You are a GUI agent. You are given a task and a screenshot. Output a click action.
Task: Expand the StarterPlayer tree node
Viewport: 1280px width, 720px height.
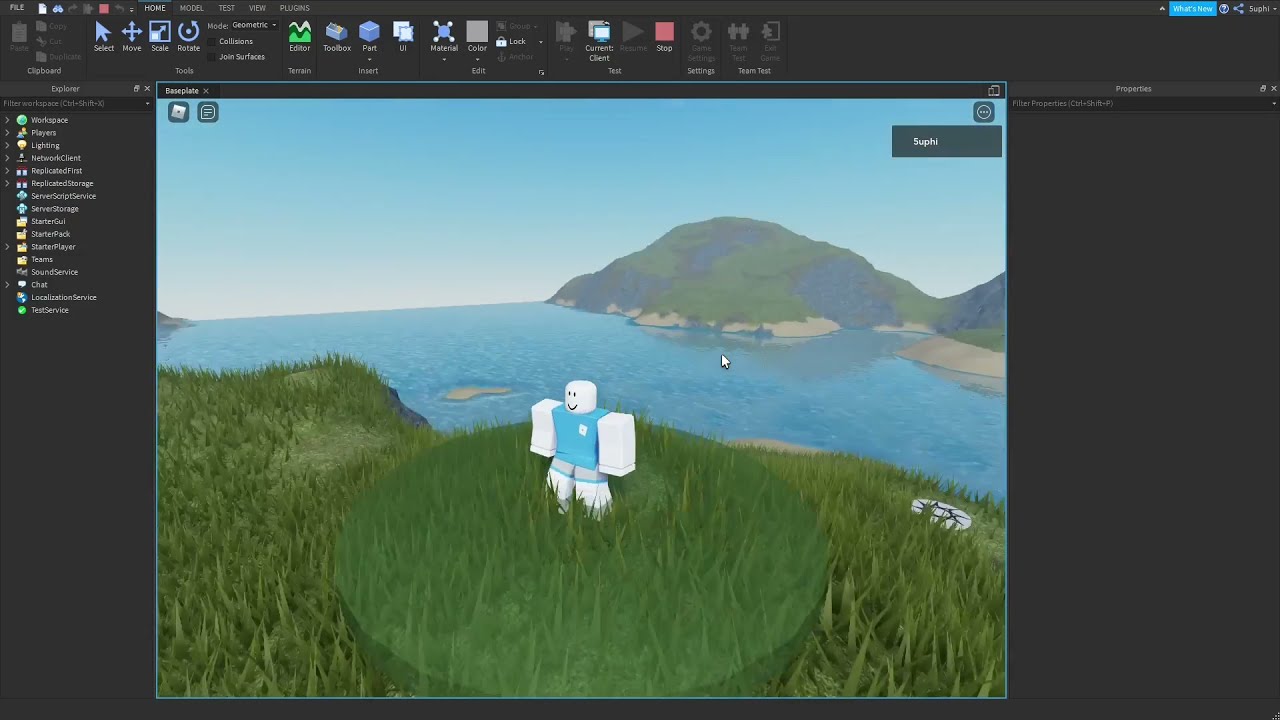click(8, 247)
